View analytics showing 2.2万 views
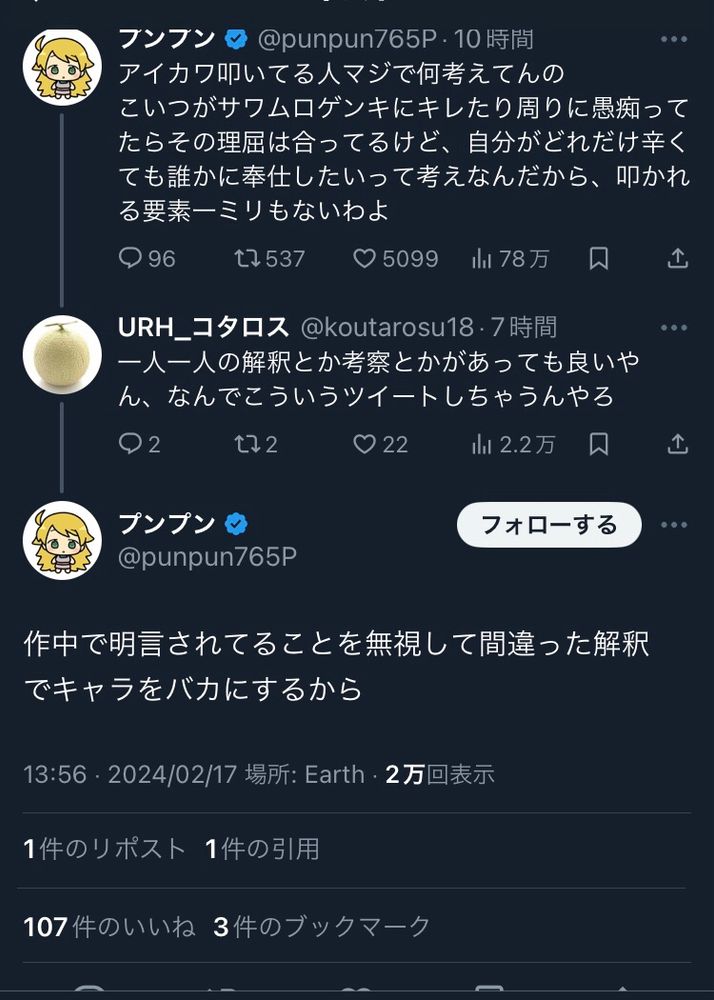 pyautogui.click(x=513, y=444)
